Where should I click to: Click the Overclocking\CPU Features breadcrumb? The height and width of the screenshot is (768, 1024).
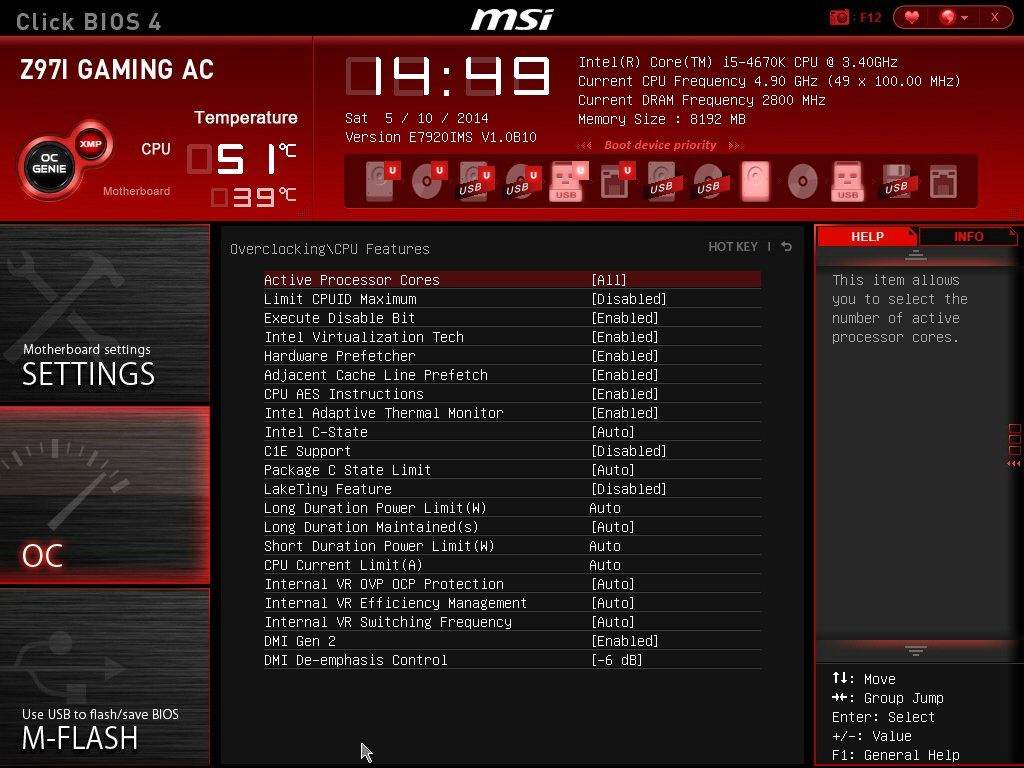pos(330,249)
